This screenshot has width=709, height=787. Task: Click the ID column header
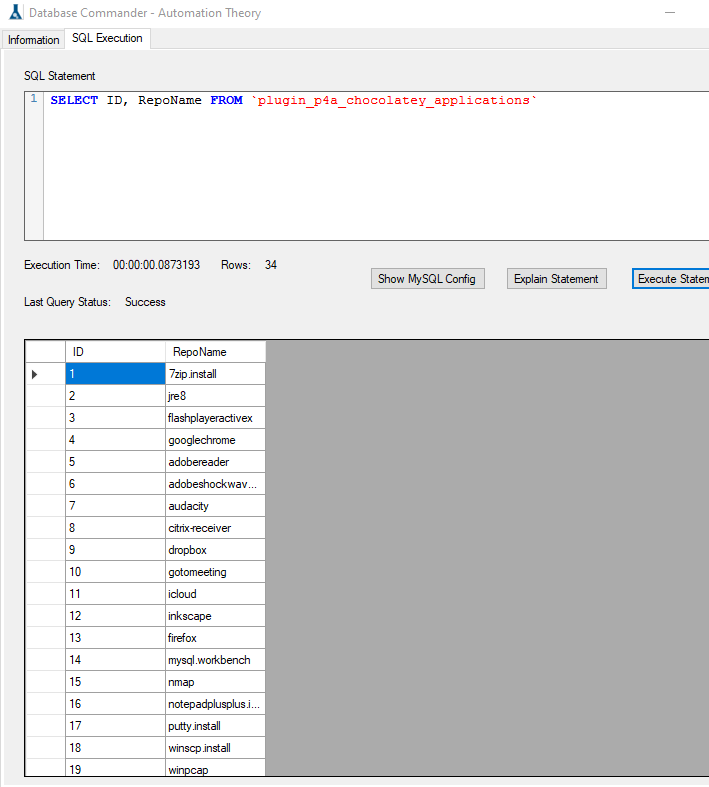coord(115,352)
